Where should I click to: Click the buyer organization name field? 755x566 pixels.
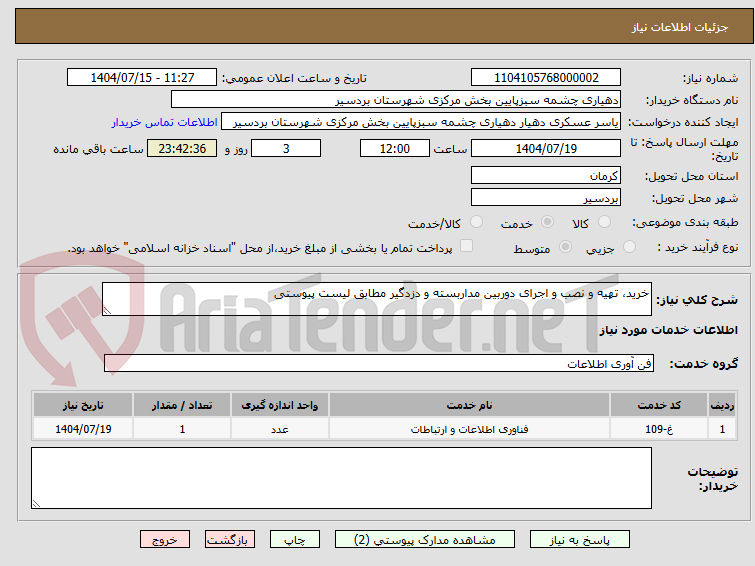[x=396, y=100]
